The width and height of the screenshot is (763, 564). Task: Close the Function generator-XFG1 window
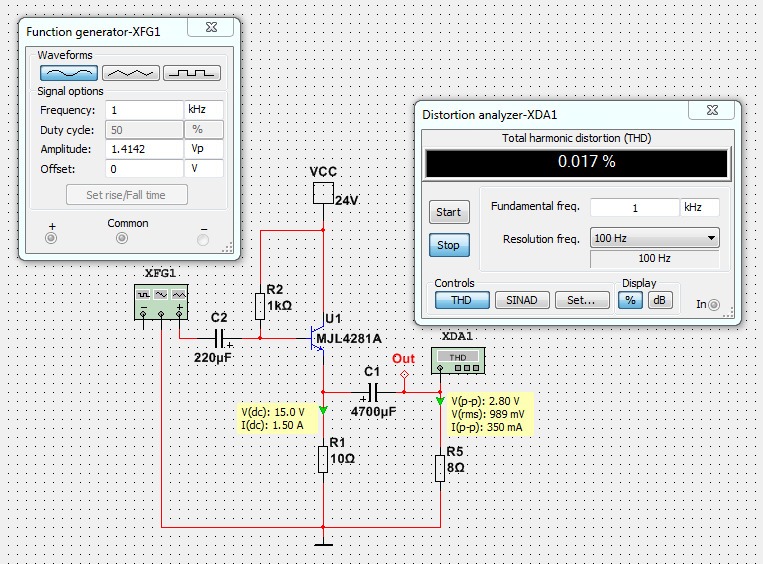(211, 27)
